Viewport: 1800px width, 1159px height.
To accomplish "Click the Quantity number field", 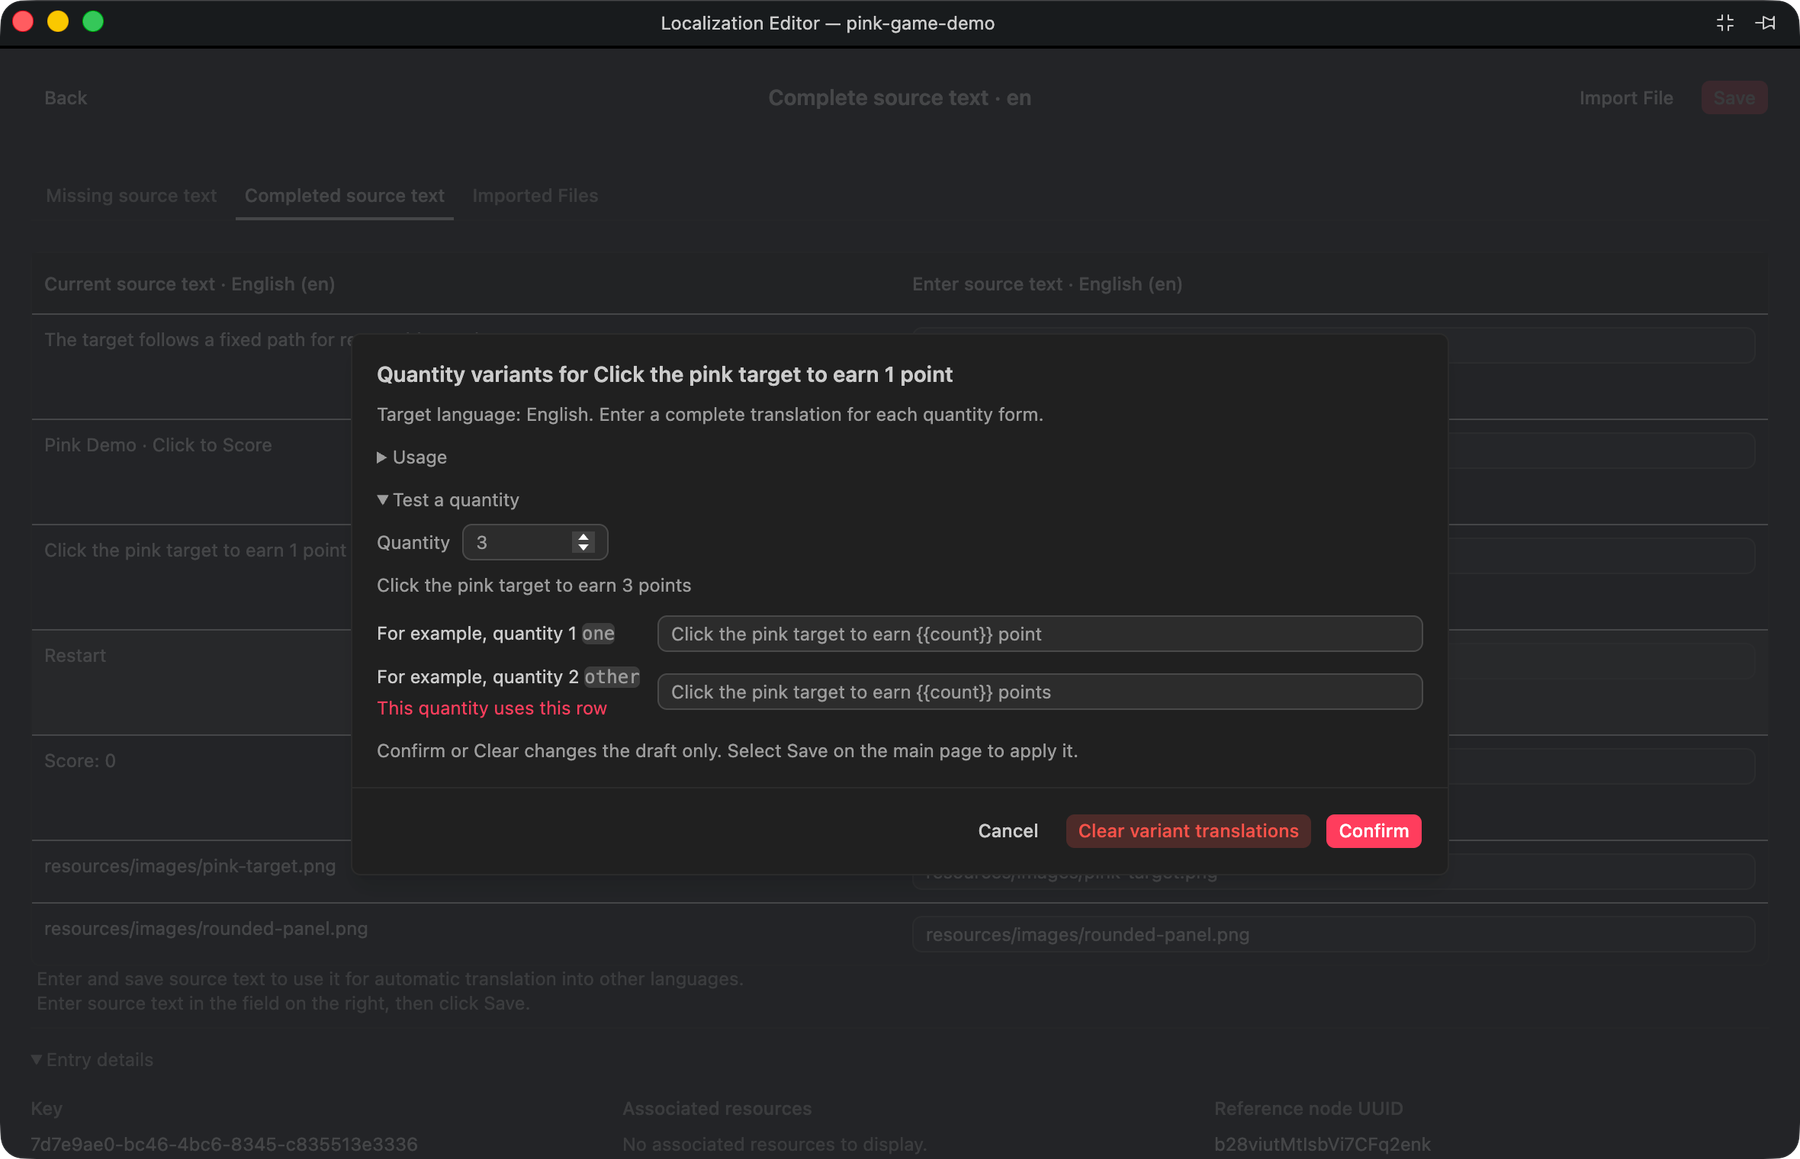I will point(535,542).
